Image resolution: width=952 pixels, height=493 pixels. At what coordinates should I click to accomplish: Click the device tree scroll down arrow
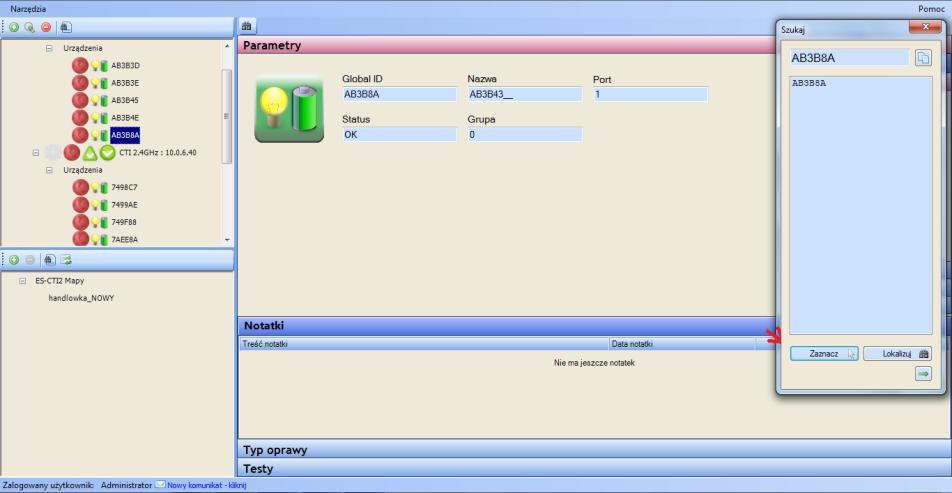click(x=227, y=240)
